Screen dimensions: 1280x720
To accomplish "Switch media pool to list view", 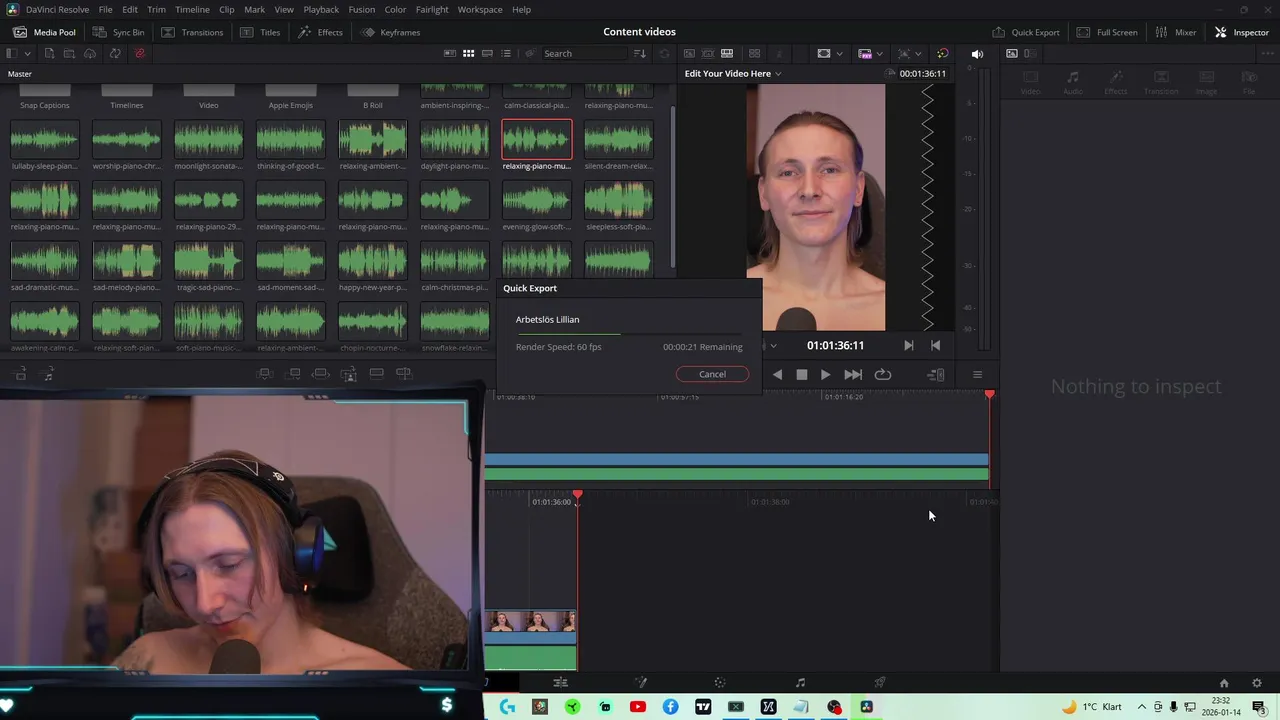I will [x=506, y=53].
